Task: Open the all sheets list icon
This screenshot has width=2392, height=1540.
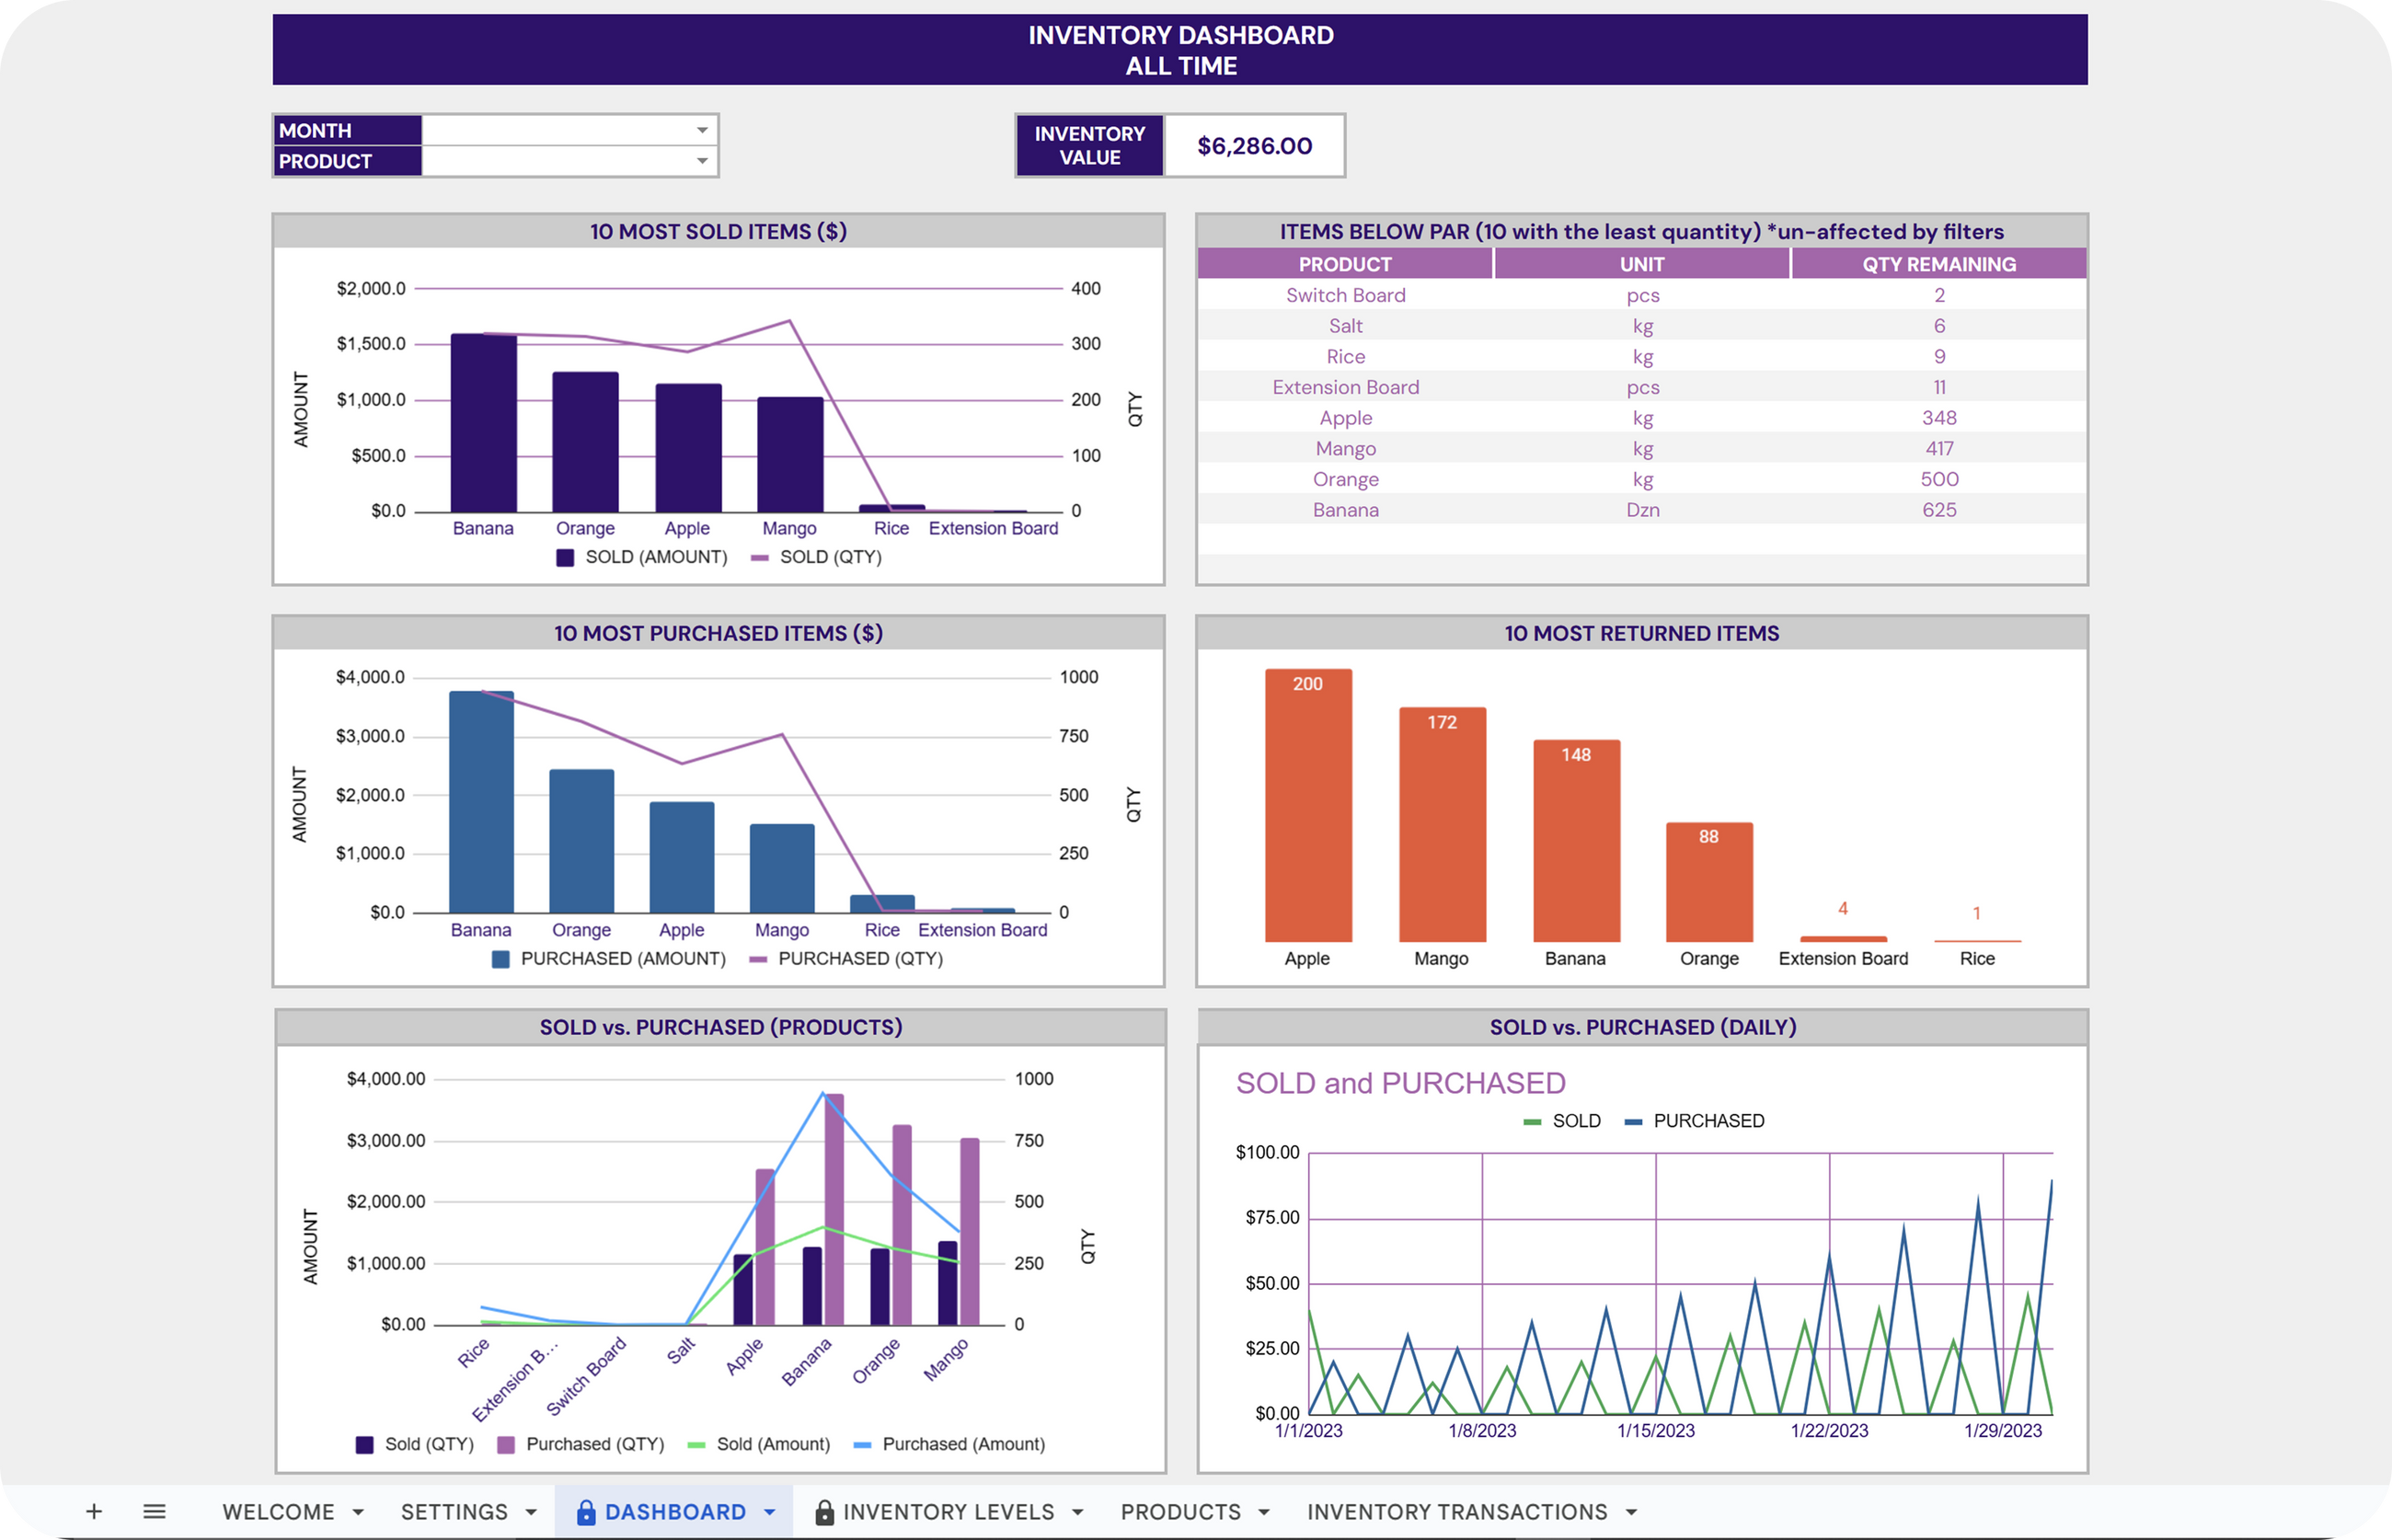Action: coord(154,1511)
